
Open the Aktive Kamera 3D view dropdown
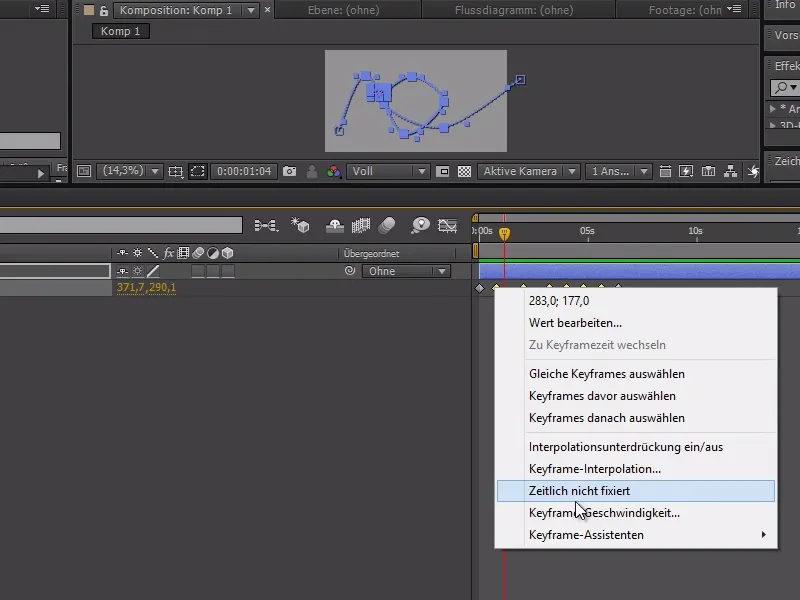pyautogui.click(x=529, y=171)
